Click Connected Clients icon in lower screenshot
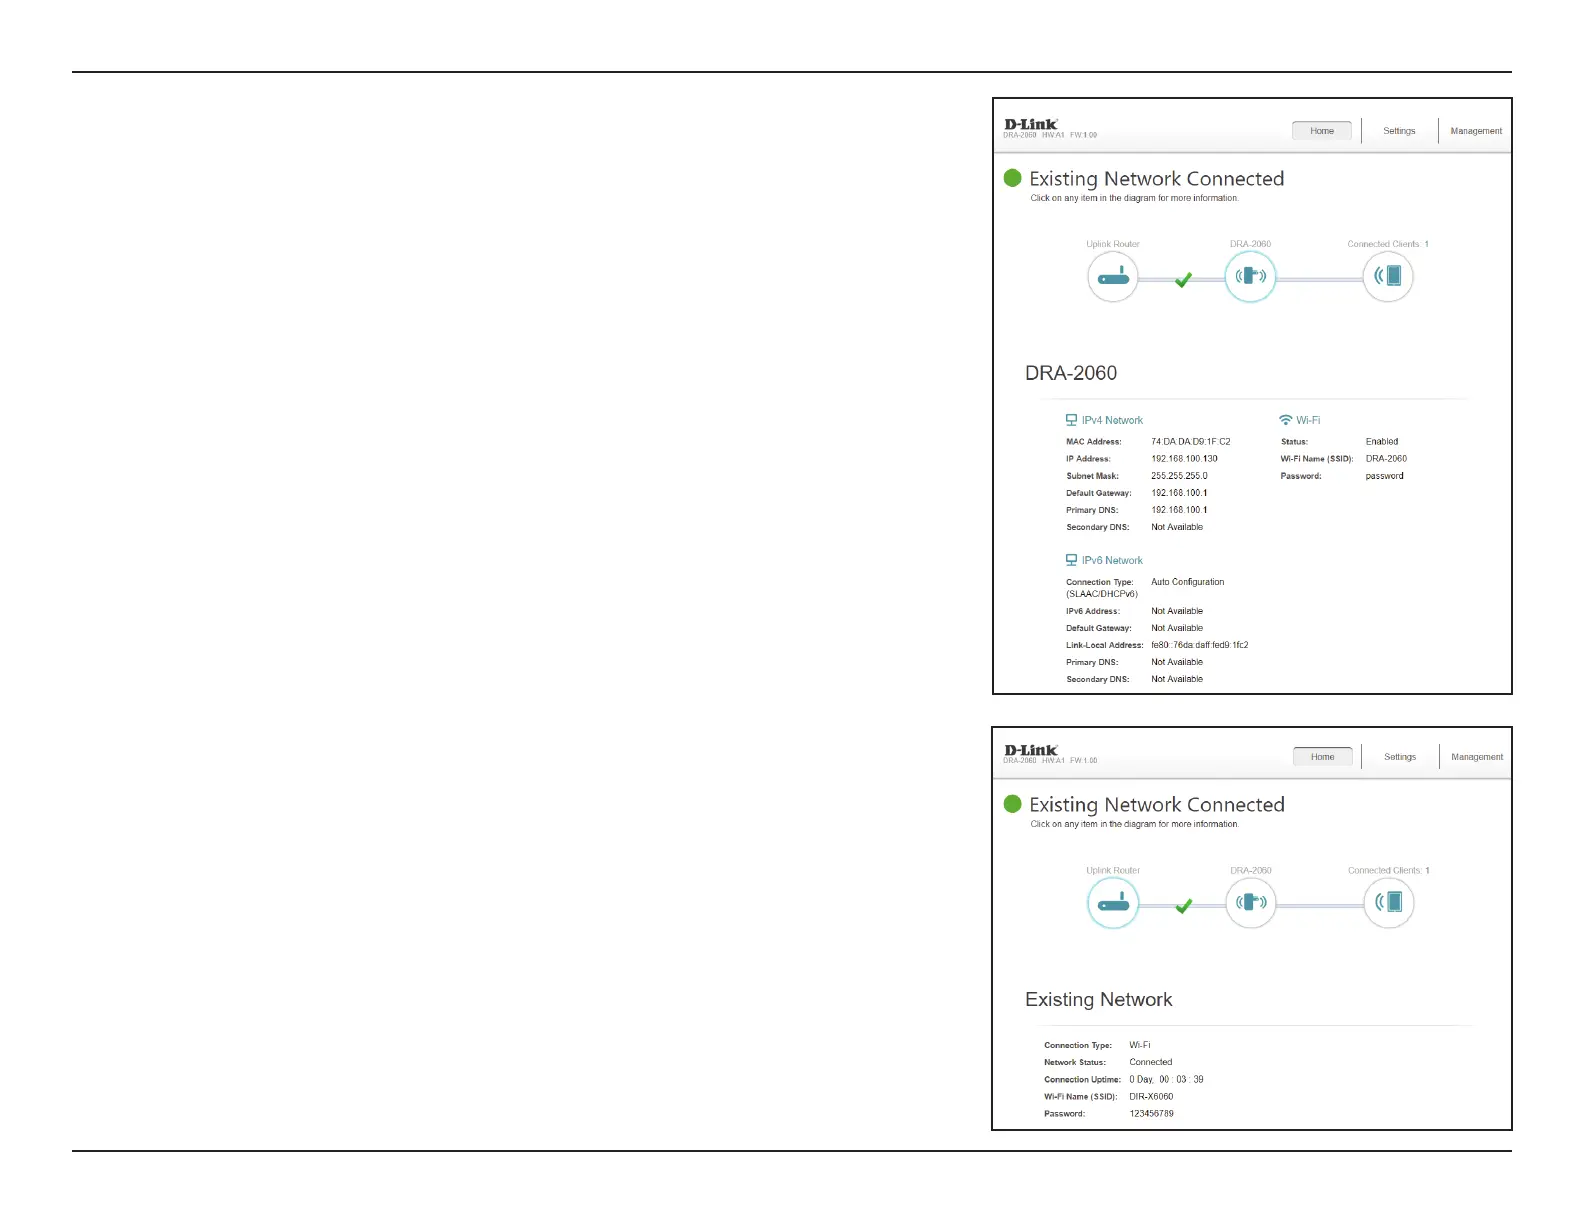Viewport: 1584px width, 1224px height. pyautogui.click(x=1388, y=903)
